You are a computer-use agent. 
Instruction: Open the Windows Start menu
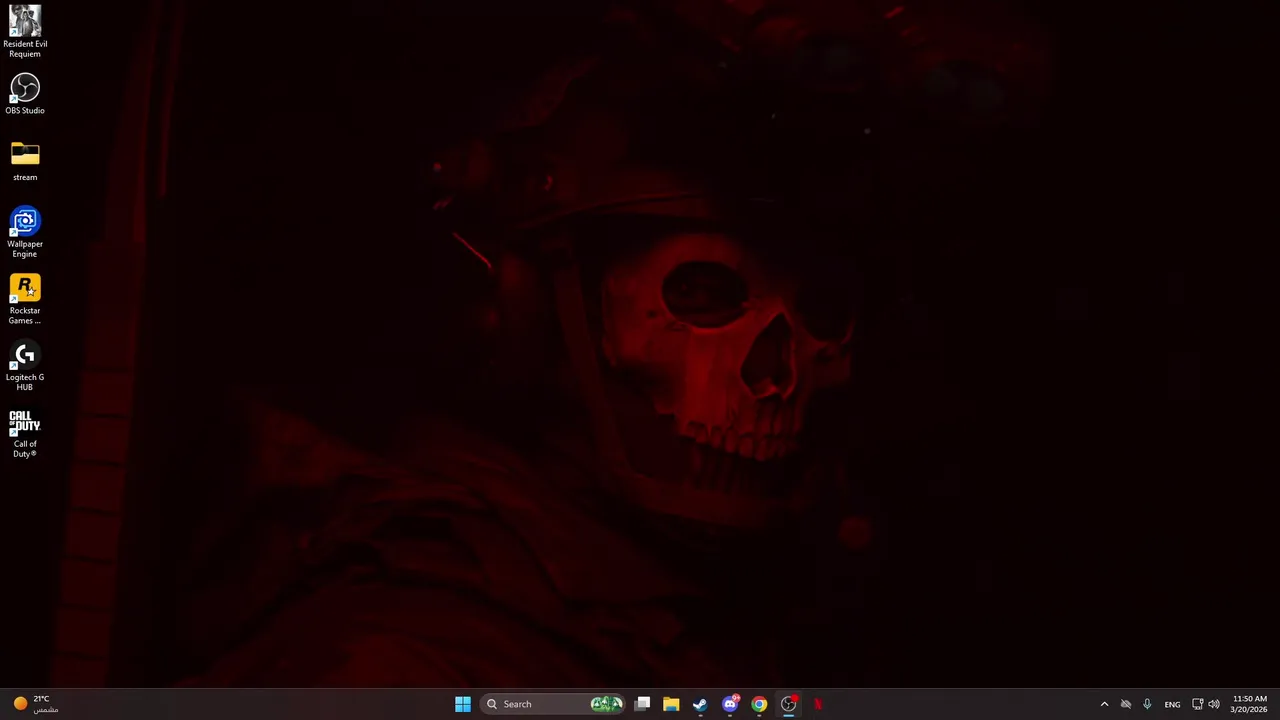coord(463,704)
